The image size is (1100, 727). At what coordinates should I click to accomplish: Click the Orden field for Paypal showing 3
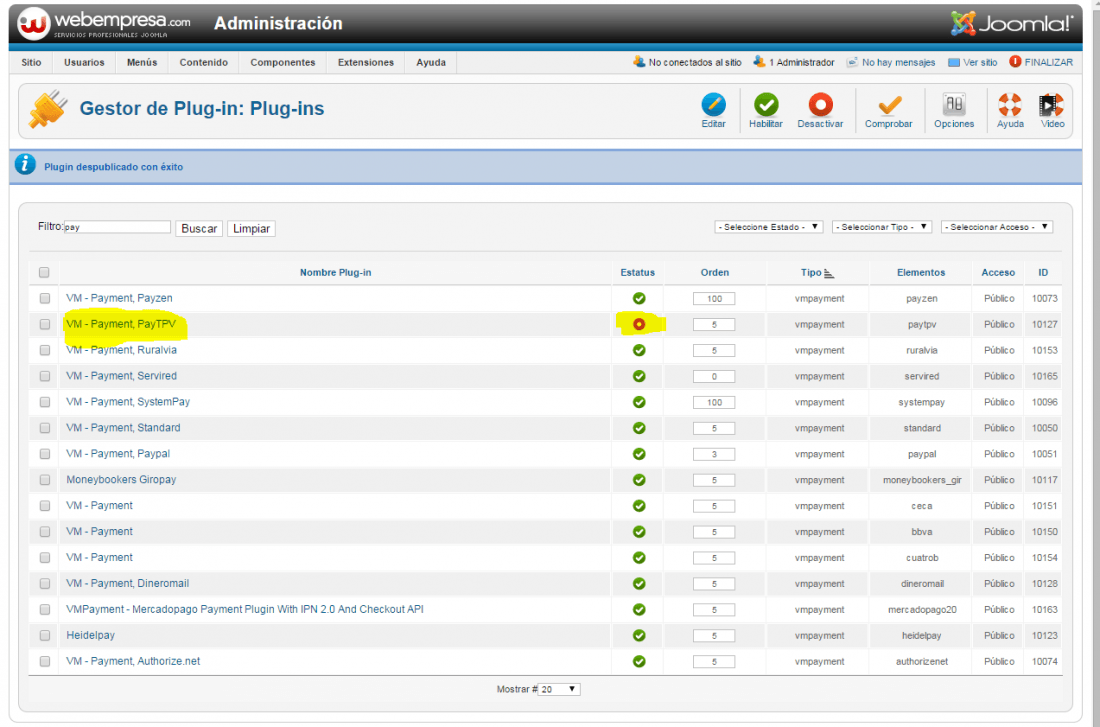pyautogui.click(x=714, y=455)
